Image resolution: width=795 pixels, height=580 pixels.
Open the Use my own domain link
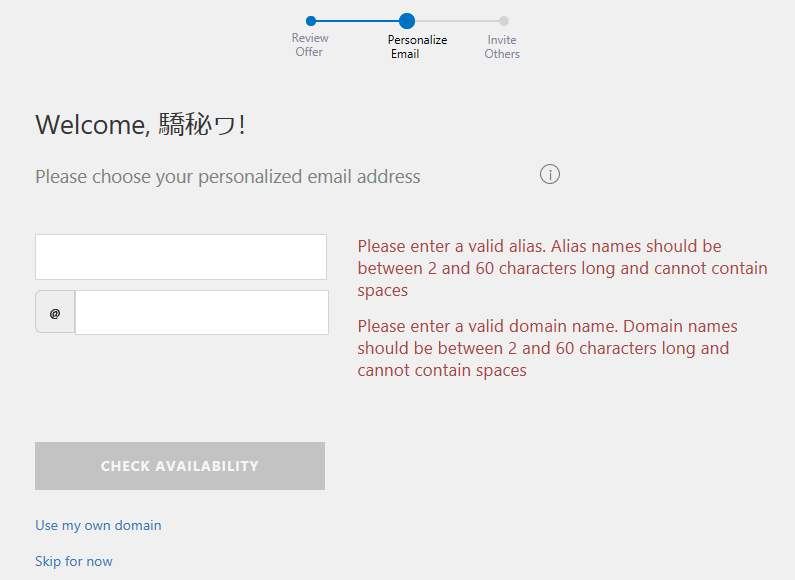click(98, 525)
